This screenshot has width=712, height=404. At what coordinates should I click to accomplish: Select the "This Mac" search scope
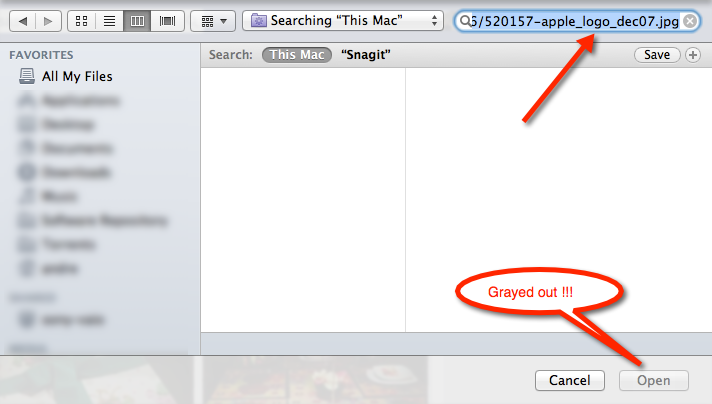(x=297, y=55)
